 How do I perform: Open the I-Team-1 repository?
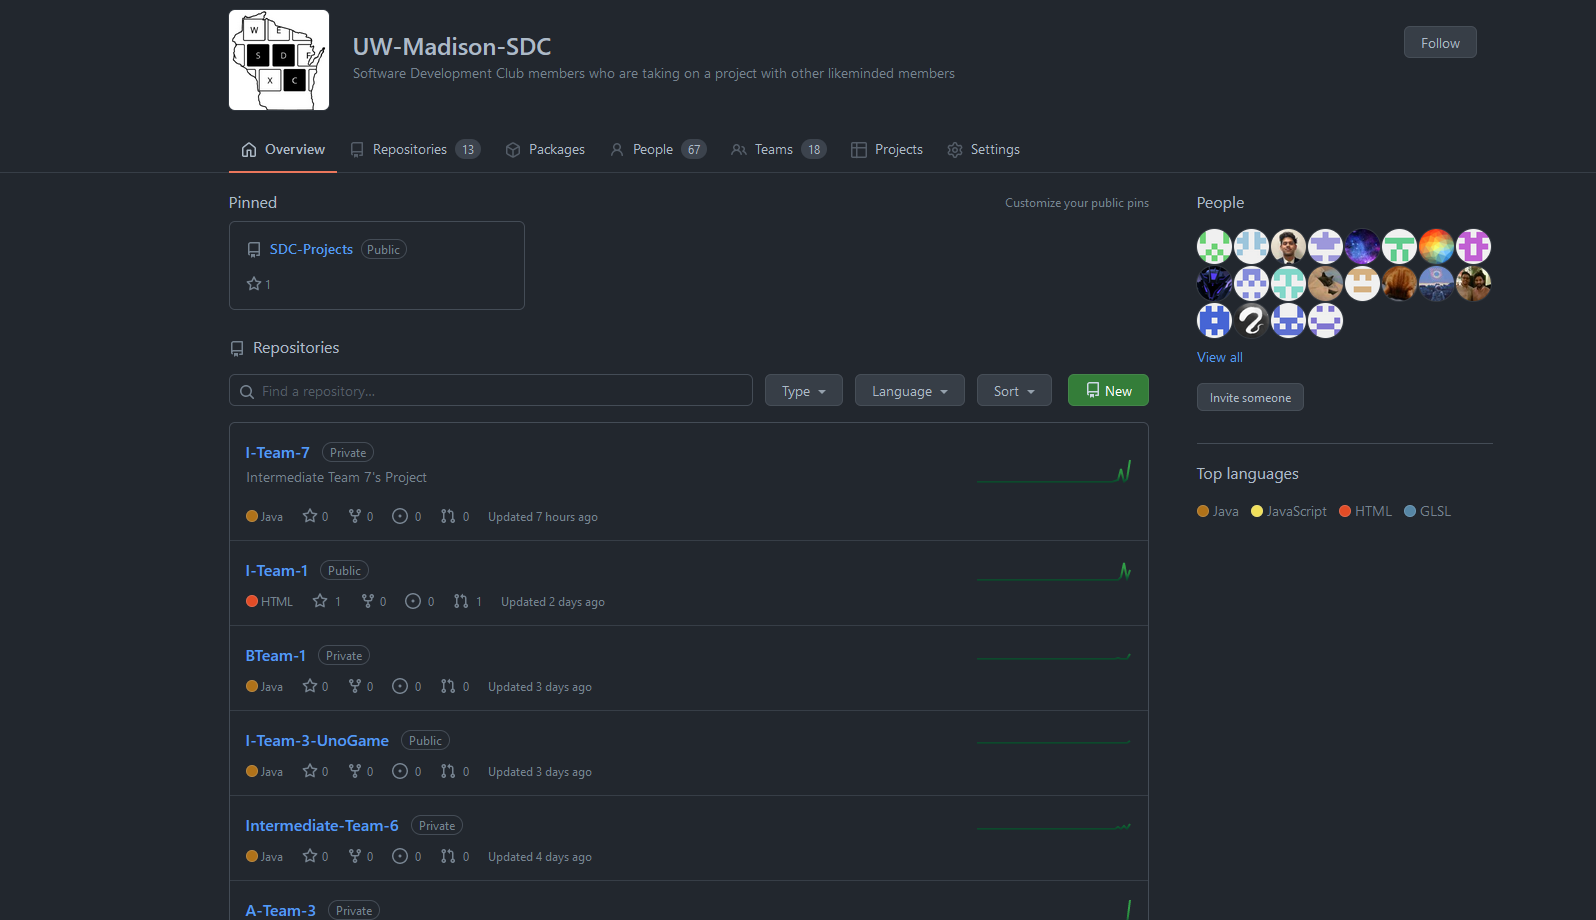[x=277, y=570]
